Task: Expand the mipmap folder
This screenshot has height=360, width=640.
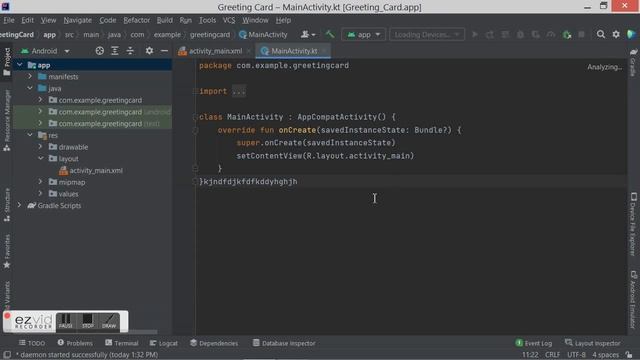Action: tap(40, 182)
